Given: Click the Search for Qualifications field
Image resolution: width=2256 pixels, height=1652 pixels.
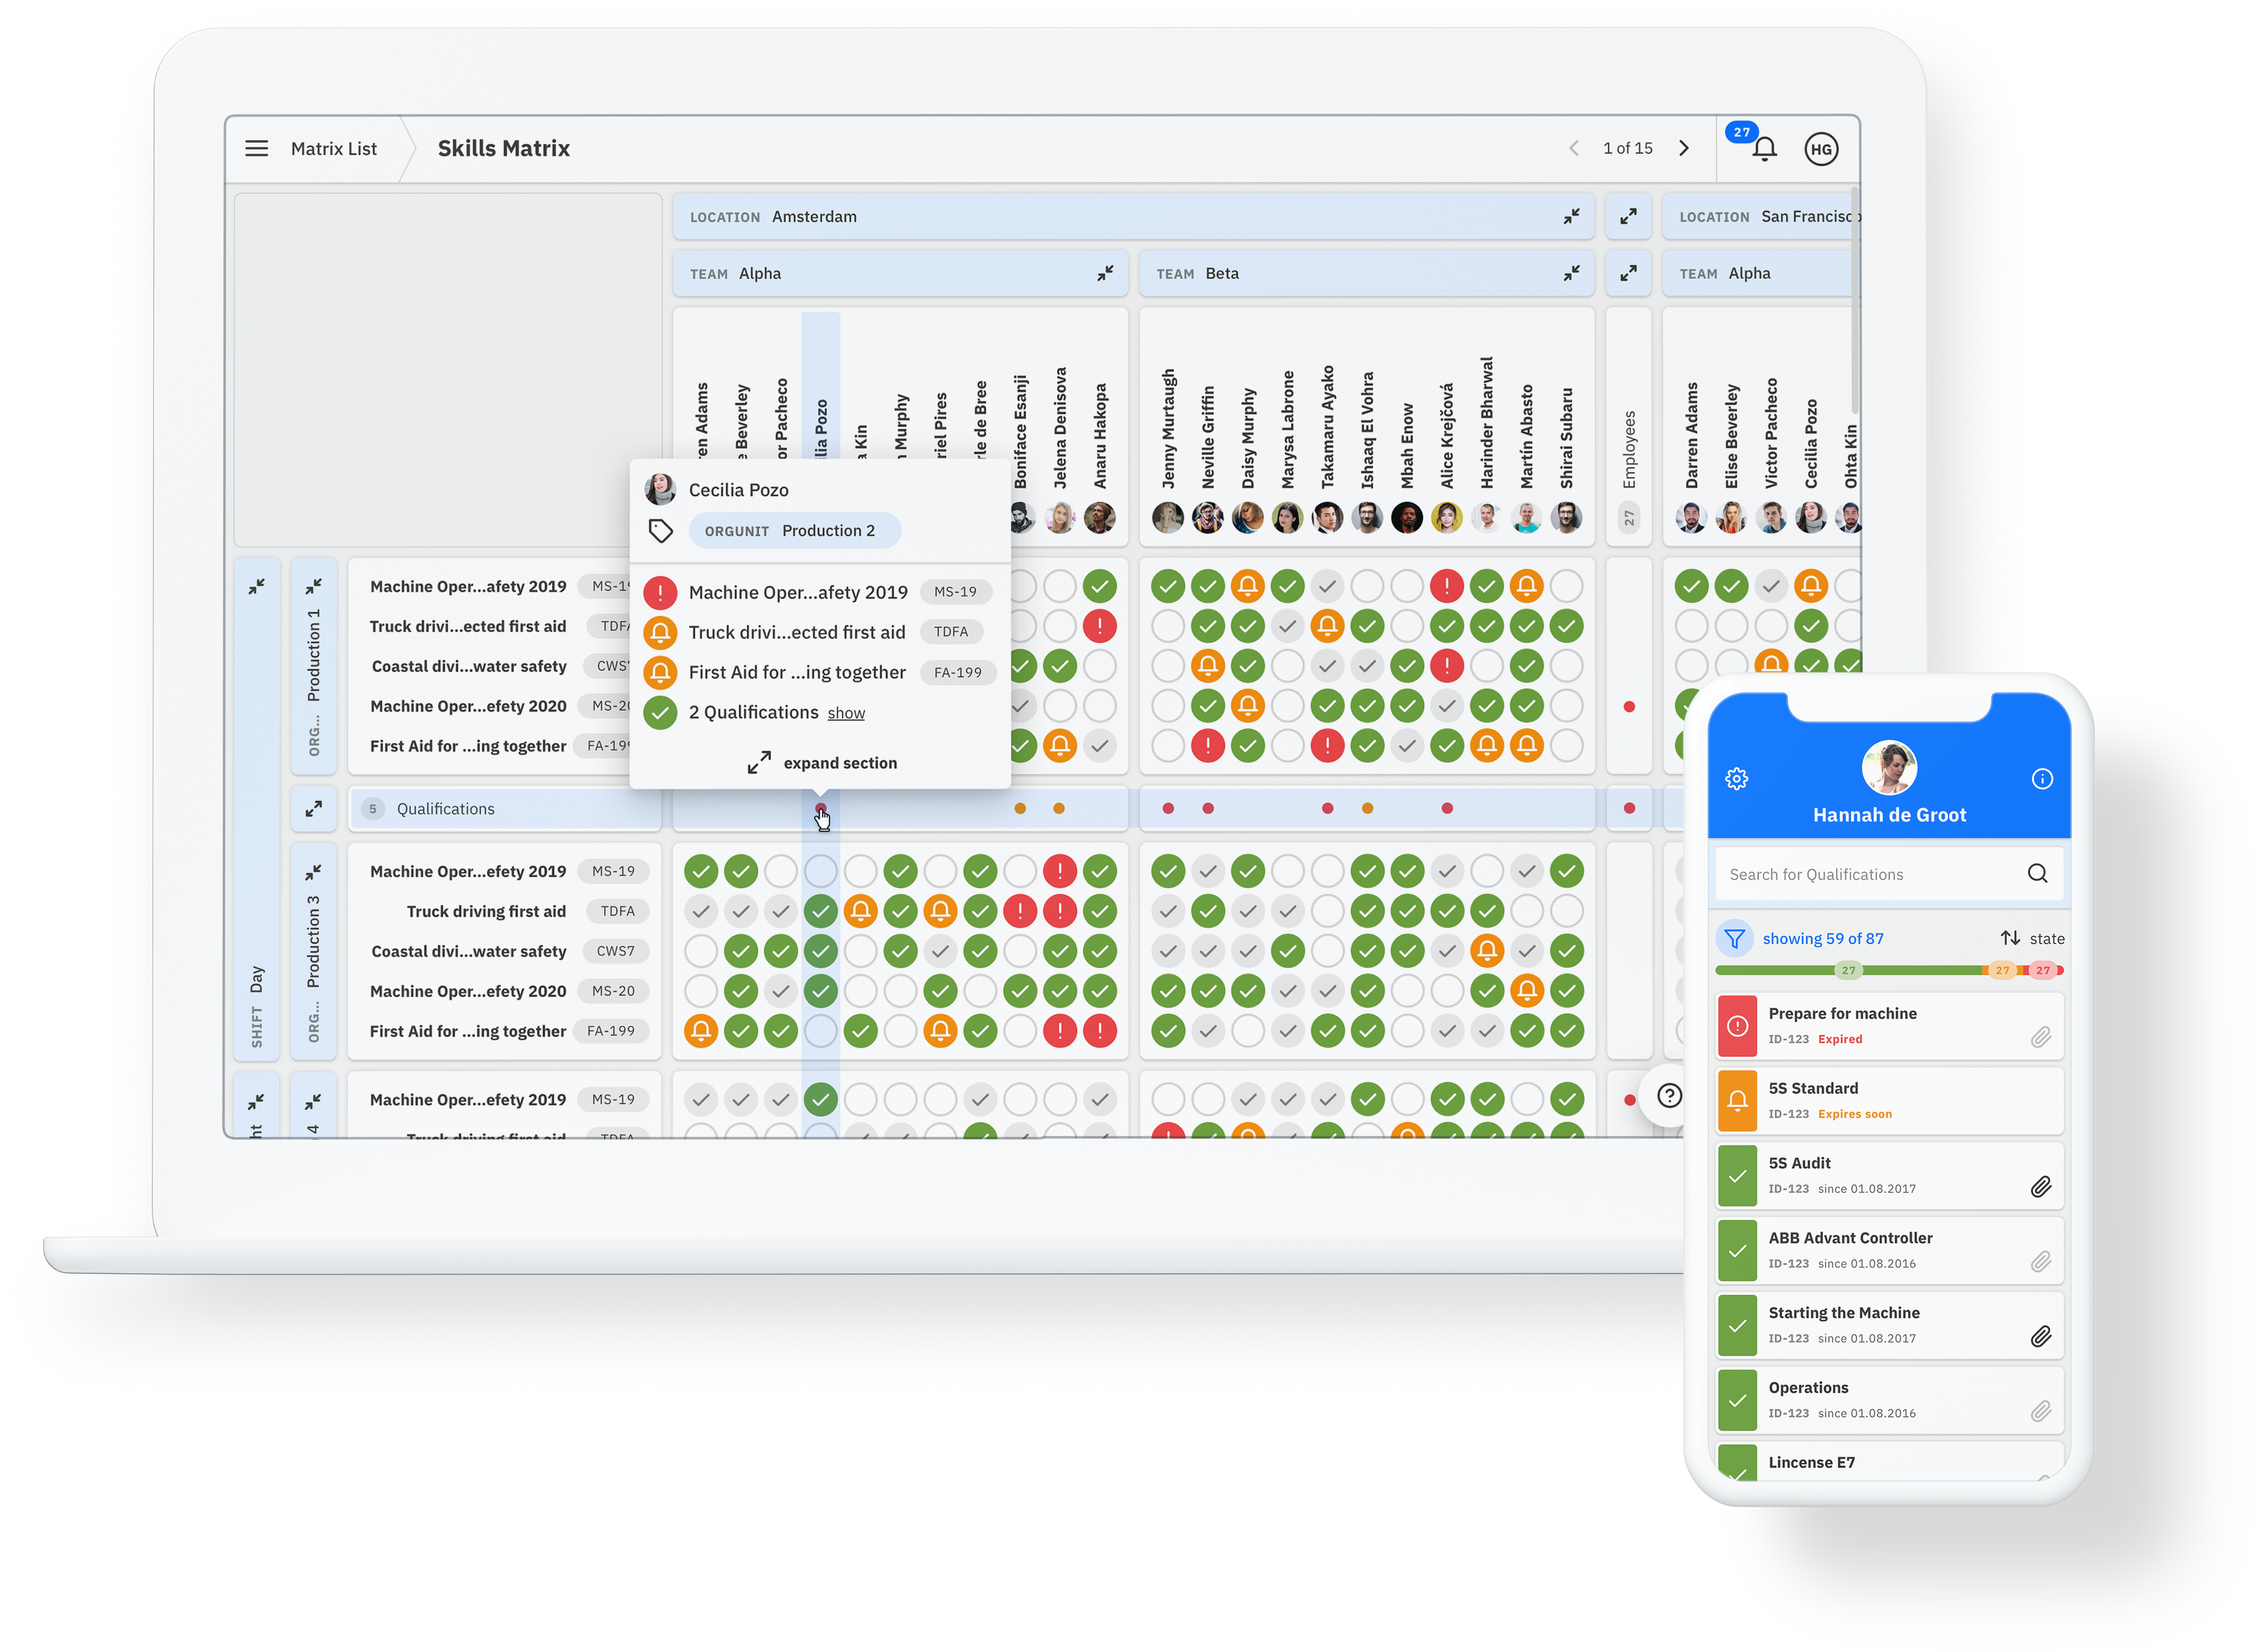Looking at the screenshot, I should coord(1889,874).
